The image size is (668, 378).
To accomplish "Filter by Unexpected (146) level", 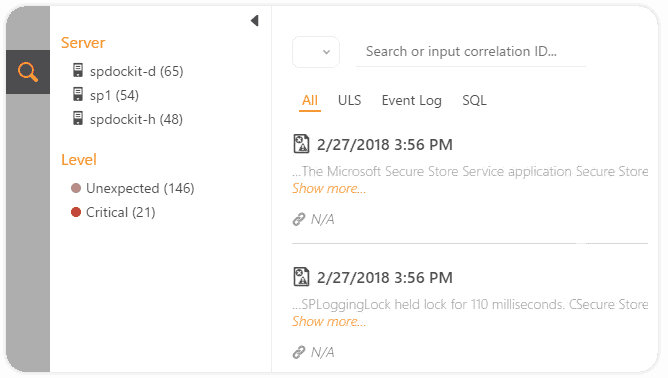I will click(140, 188).
